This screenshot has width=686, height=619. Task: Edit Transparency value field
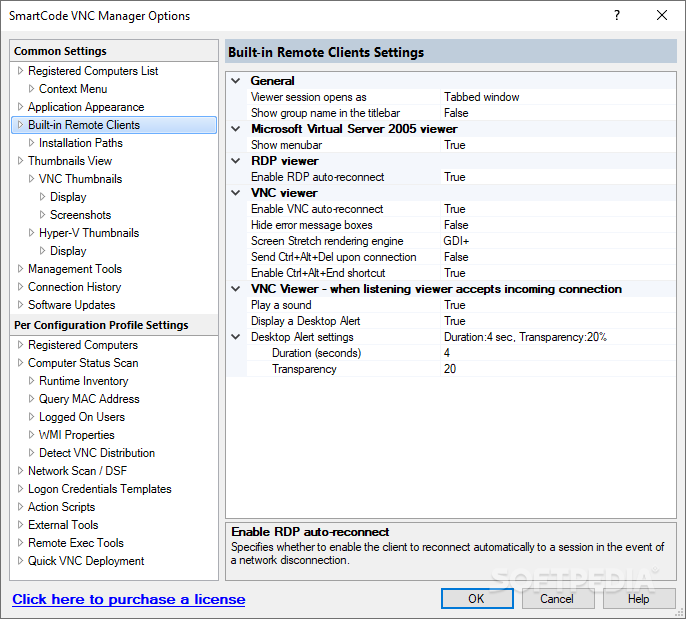[x=558, y=369]
